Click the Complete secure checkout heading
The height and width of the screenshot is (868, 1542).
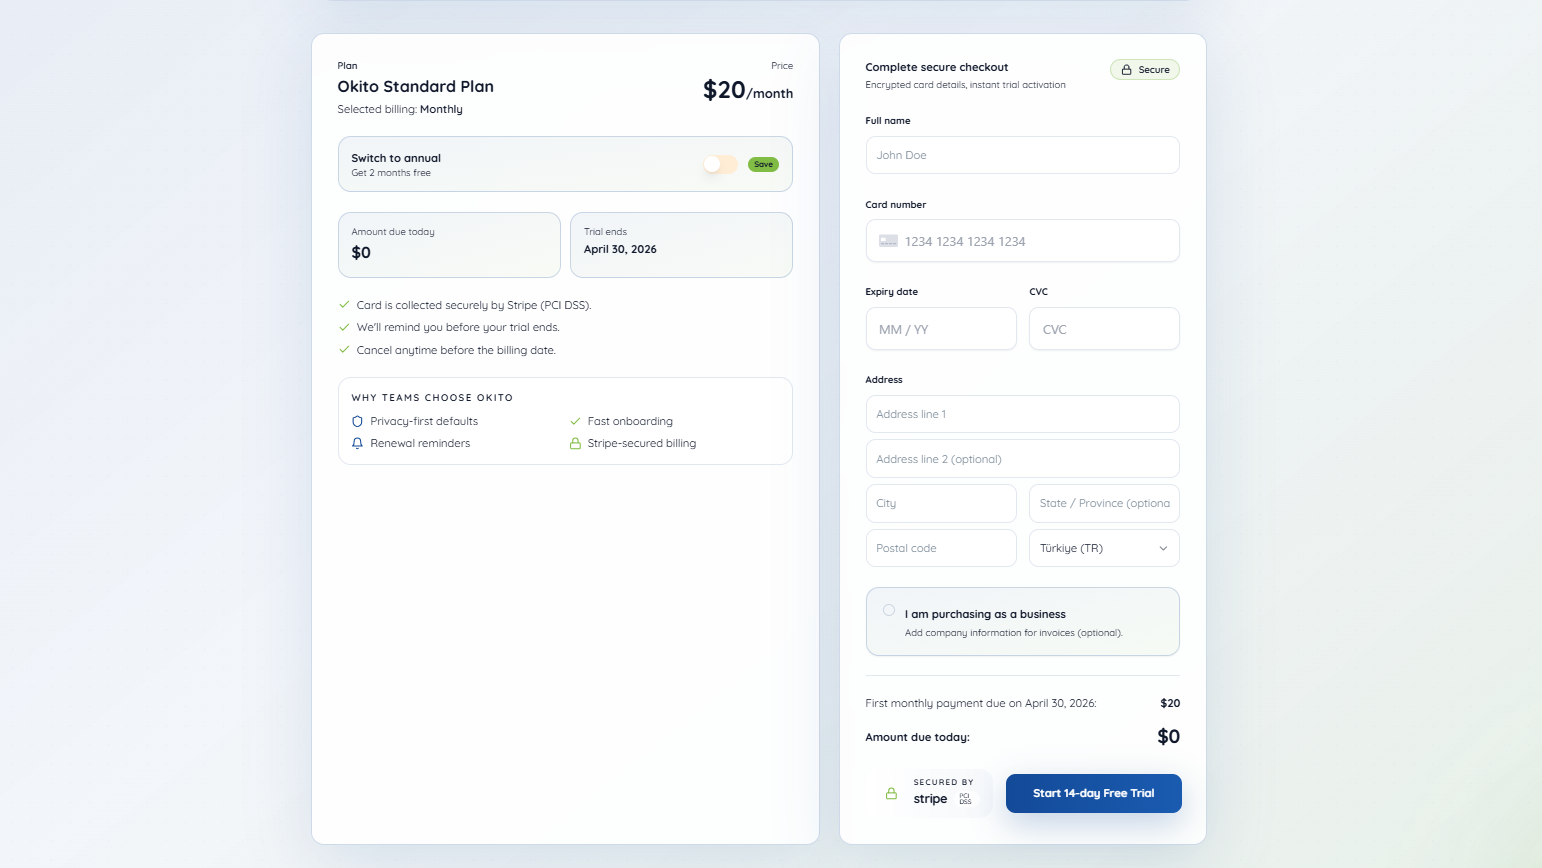click(x=936, y=67)
